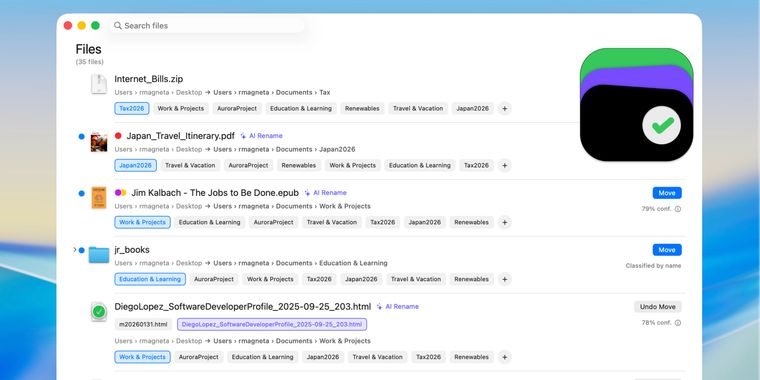Select Renewables tag for DiegoLopez file

click(x=472, y=357)
